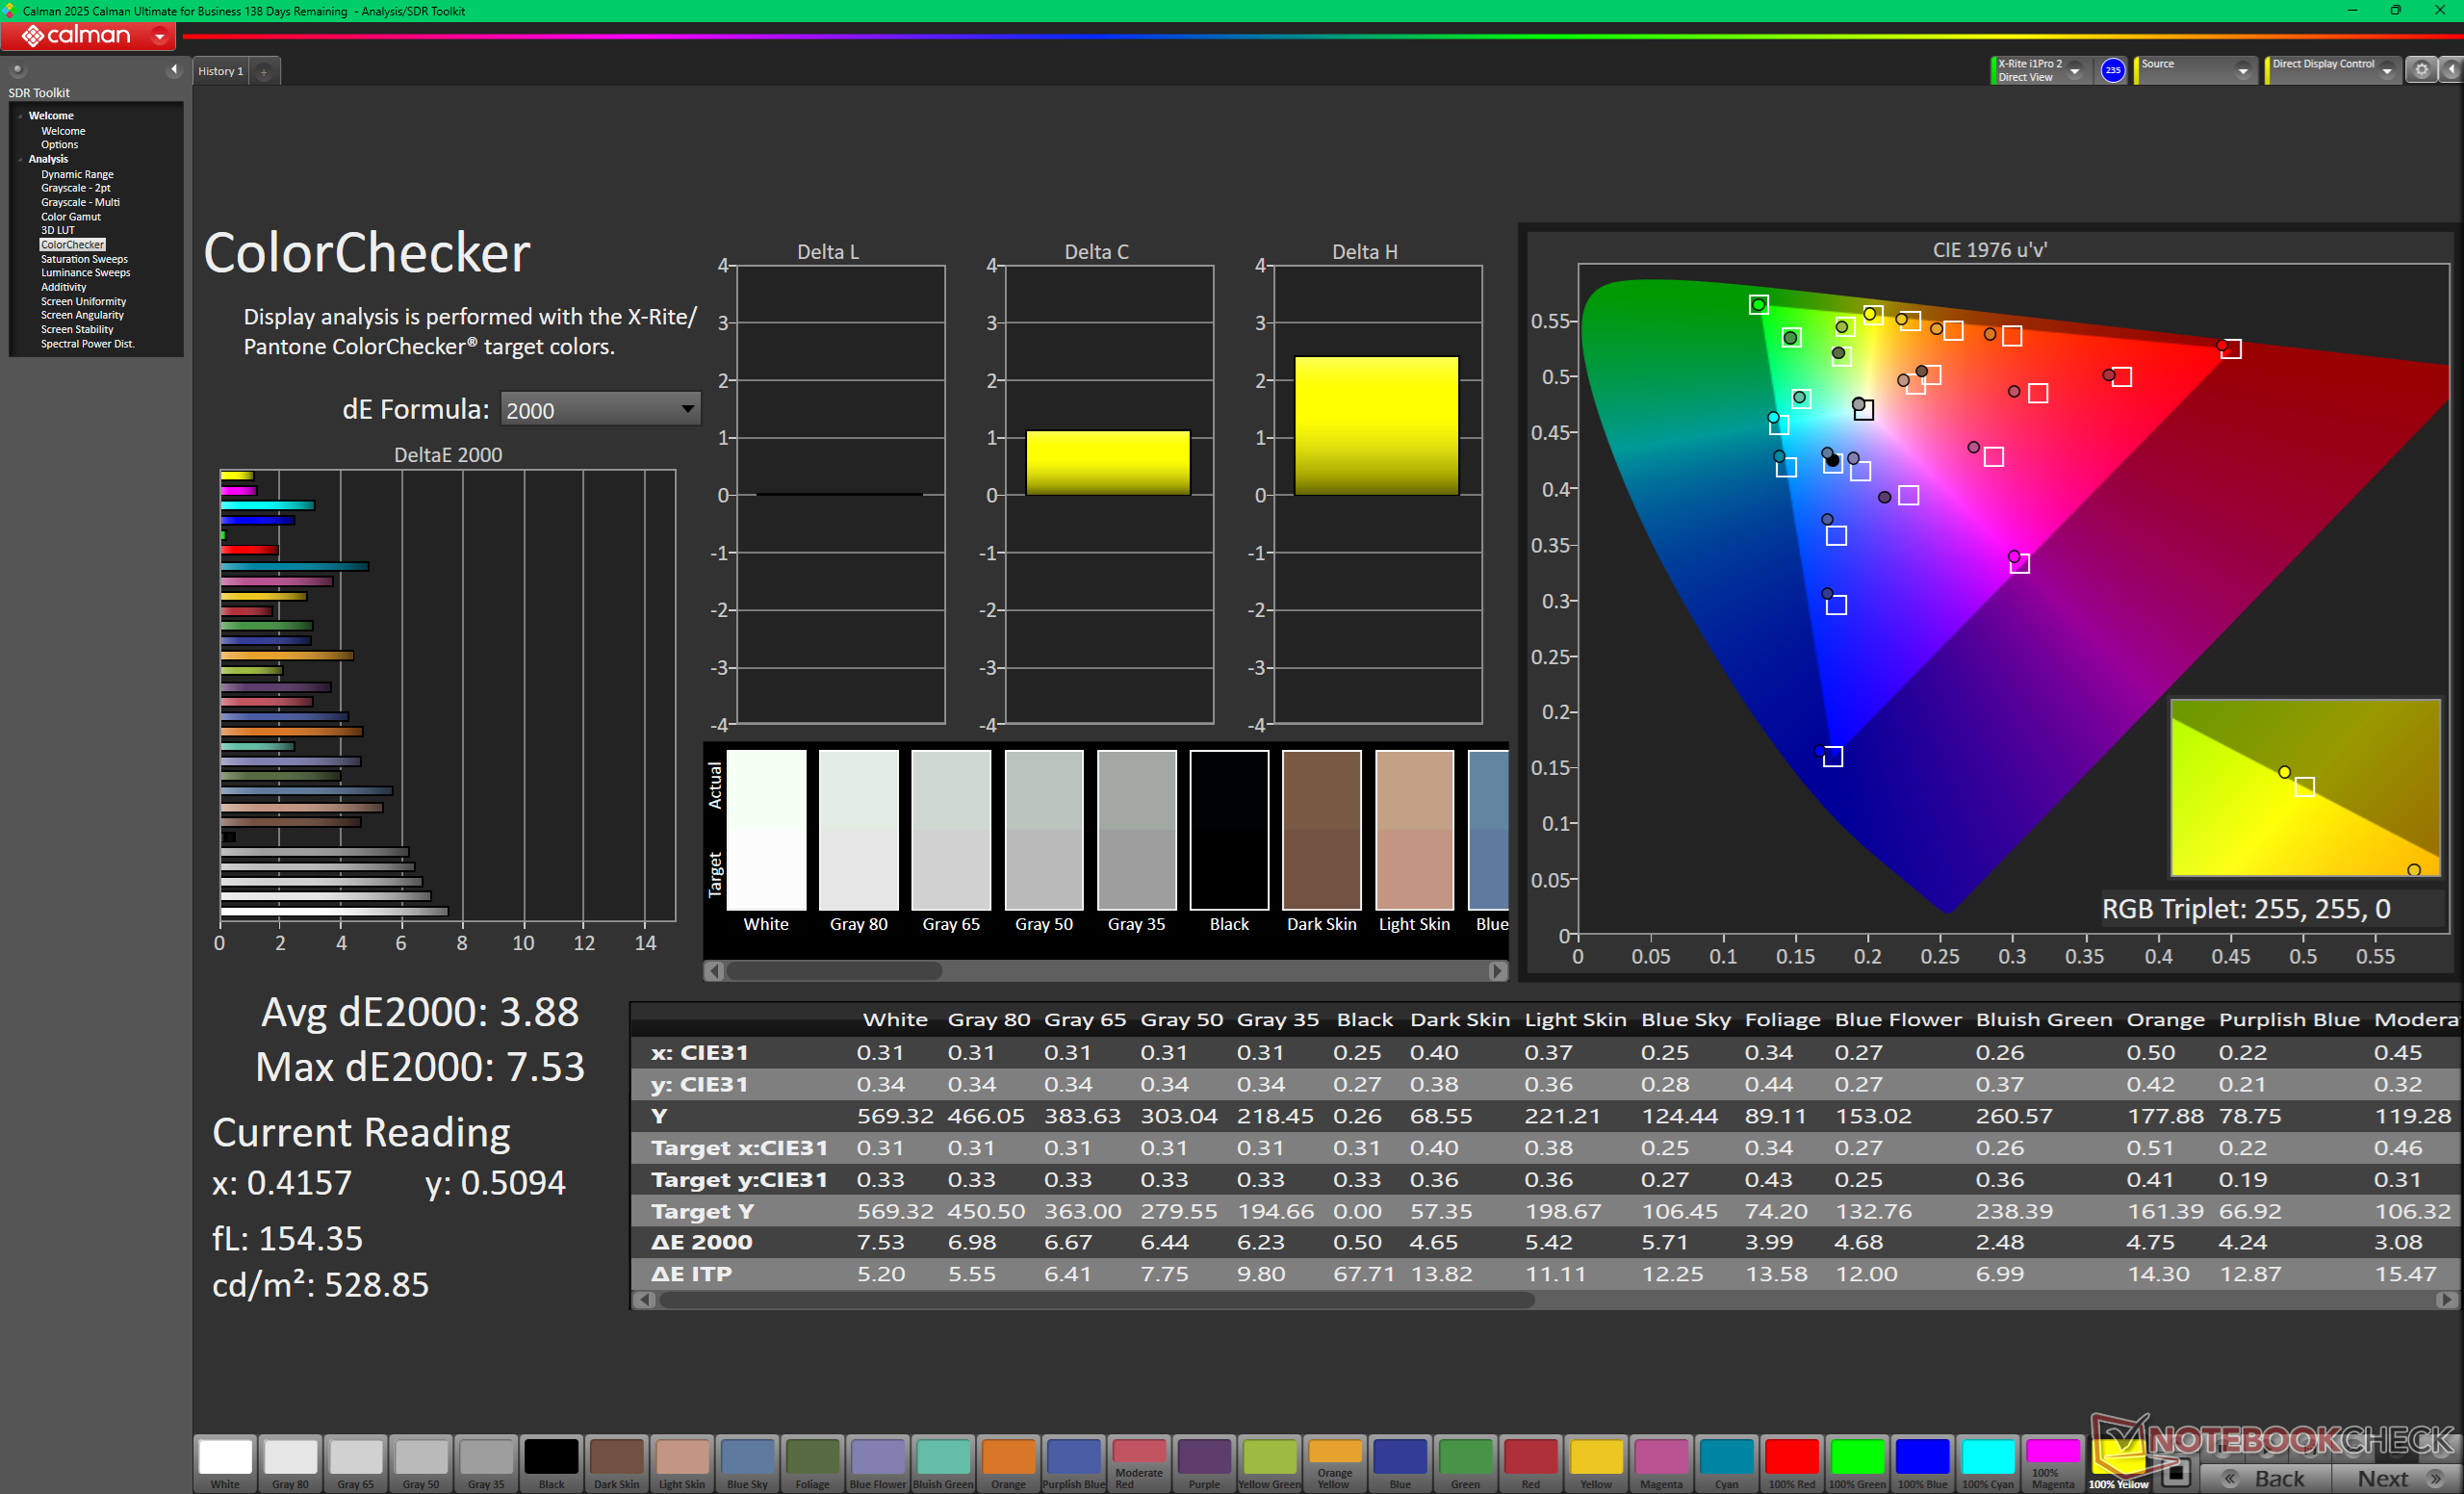
Task: Open the Calman main menu logo
Action: click(88, 36)
